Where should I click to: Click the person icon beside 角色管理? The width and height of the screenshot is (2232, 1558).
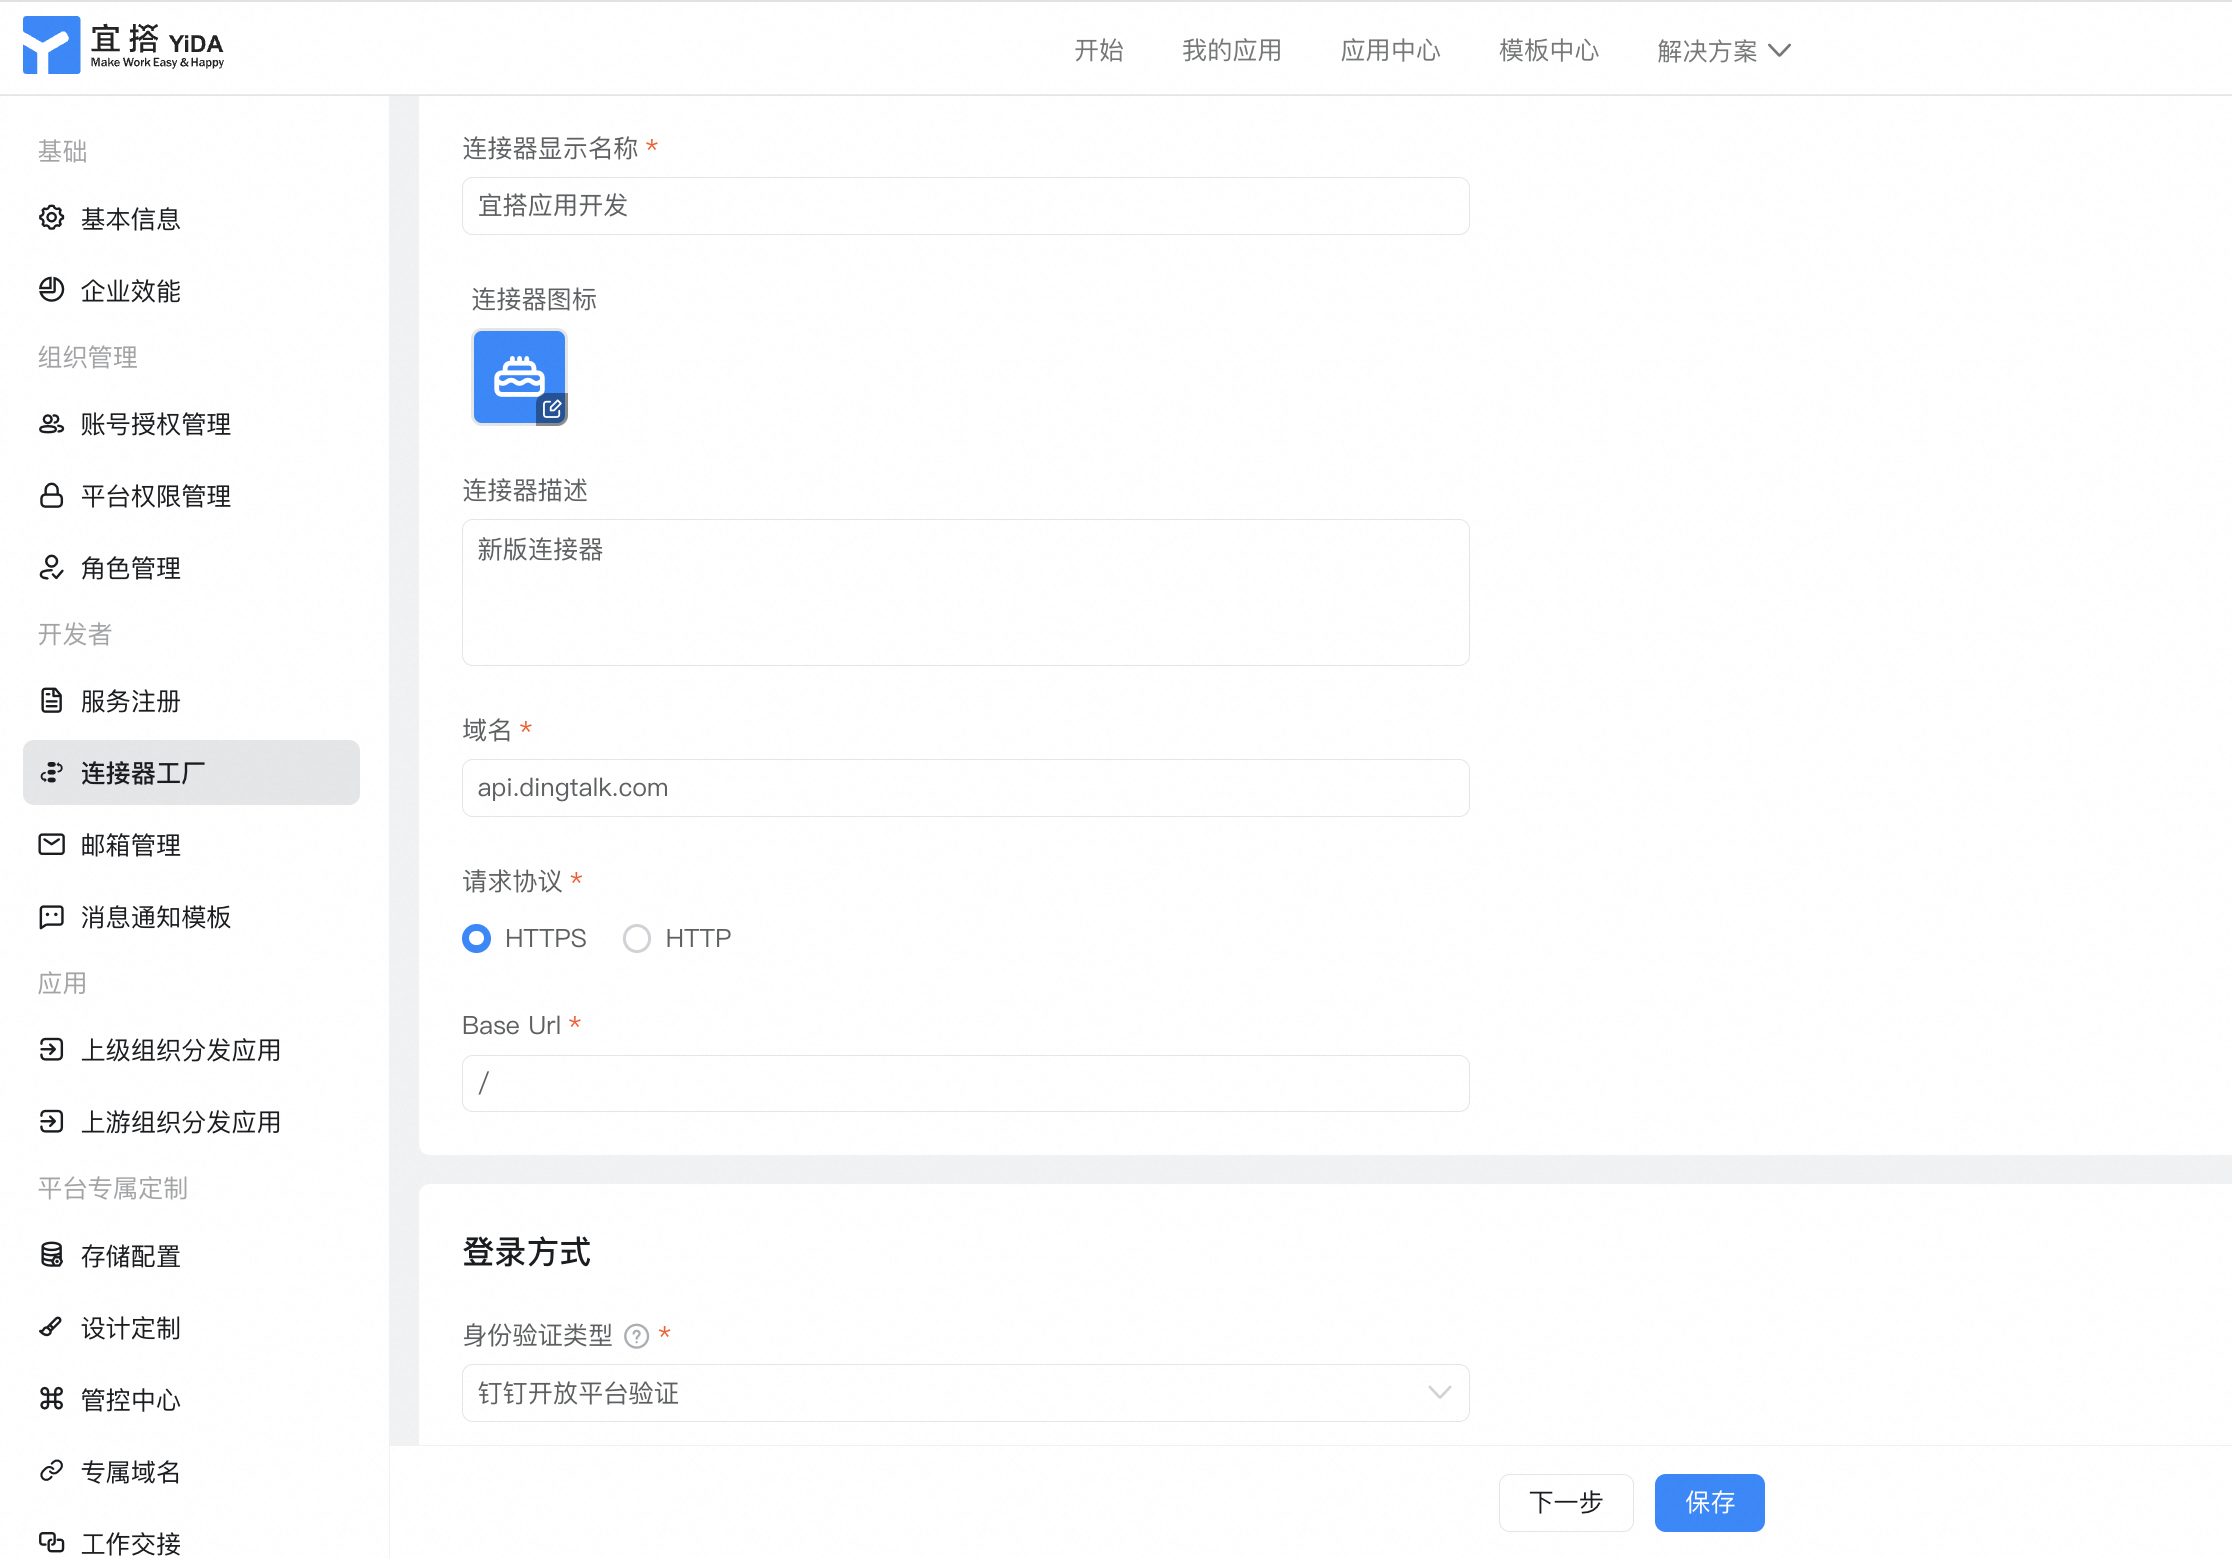point(51,568)
